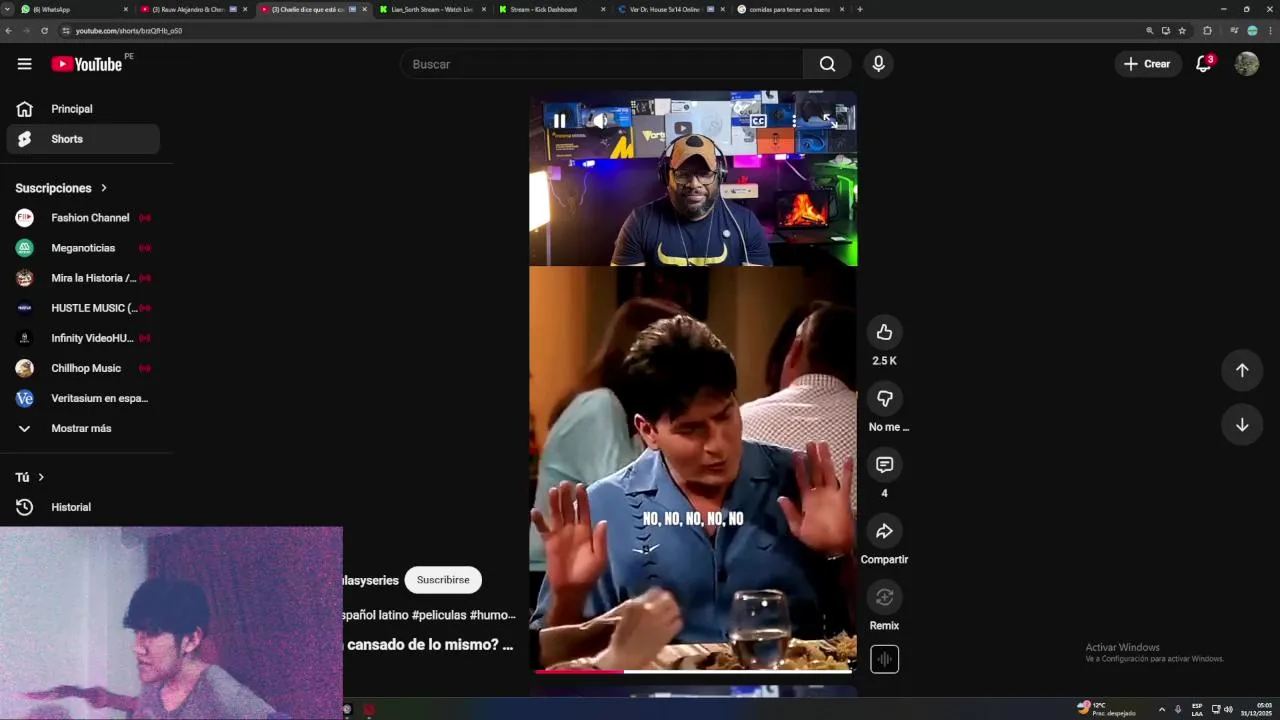Viewport: 1280px width, 720px height.
Task: Mute the Short with speaker icon
Action: point(599,121)
